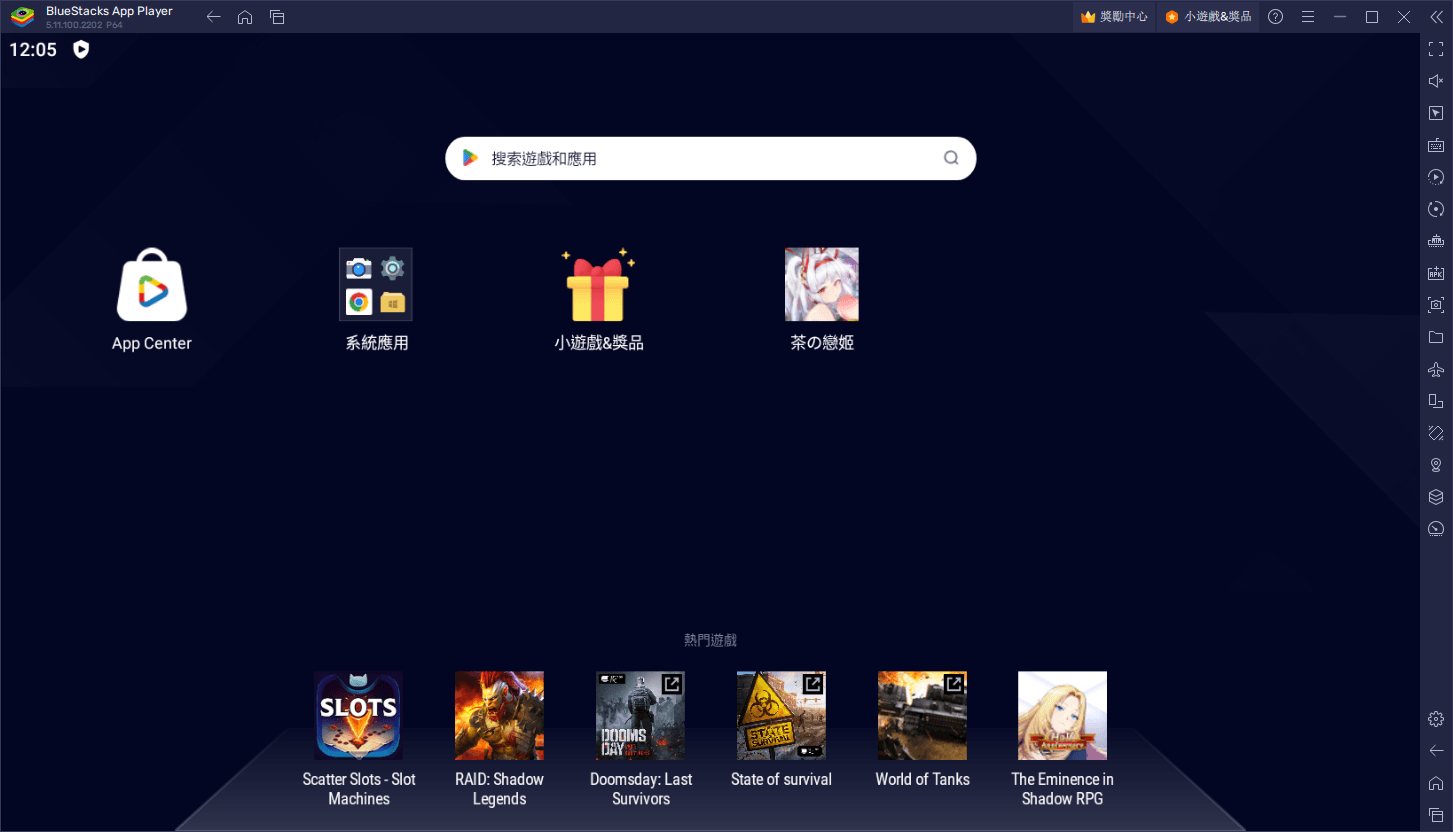This screenshot has width=1453, height=832.
Task: Click the recent apps icon at sidebar bottom
Action: (x=1436, y=815)
